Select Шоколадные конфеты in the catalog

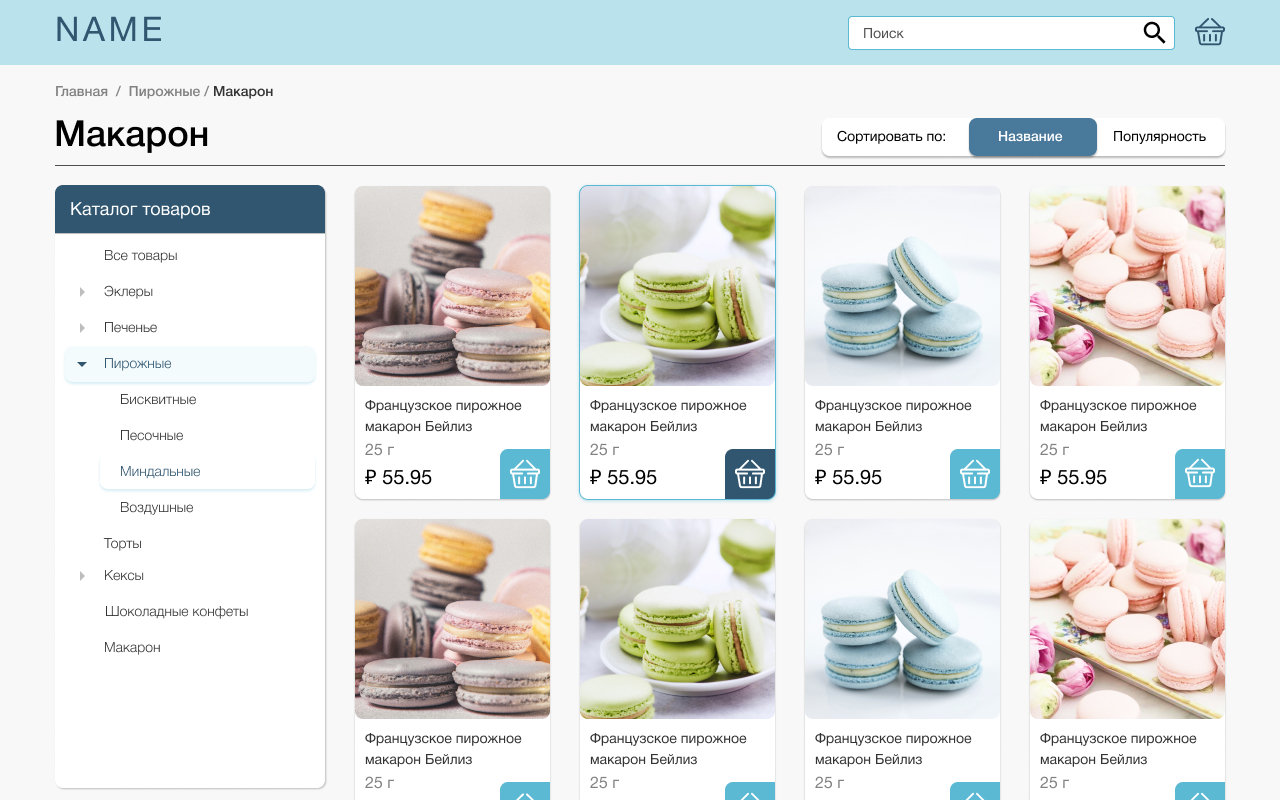(177, 612)
